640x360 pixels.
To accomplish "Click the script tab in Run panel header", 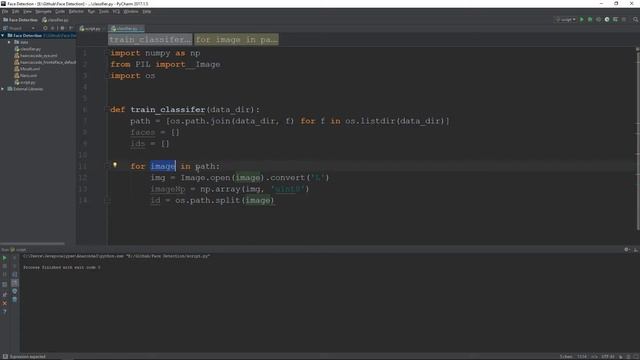I will pos(18,249).
